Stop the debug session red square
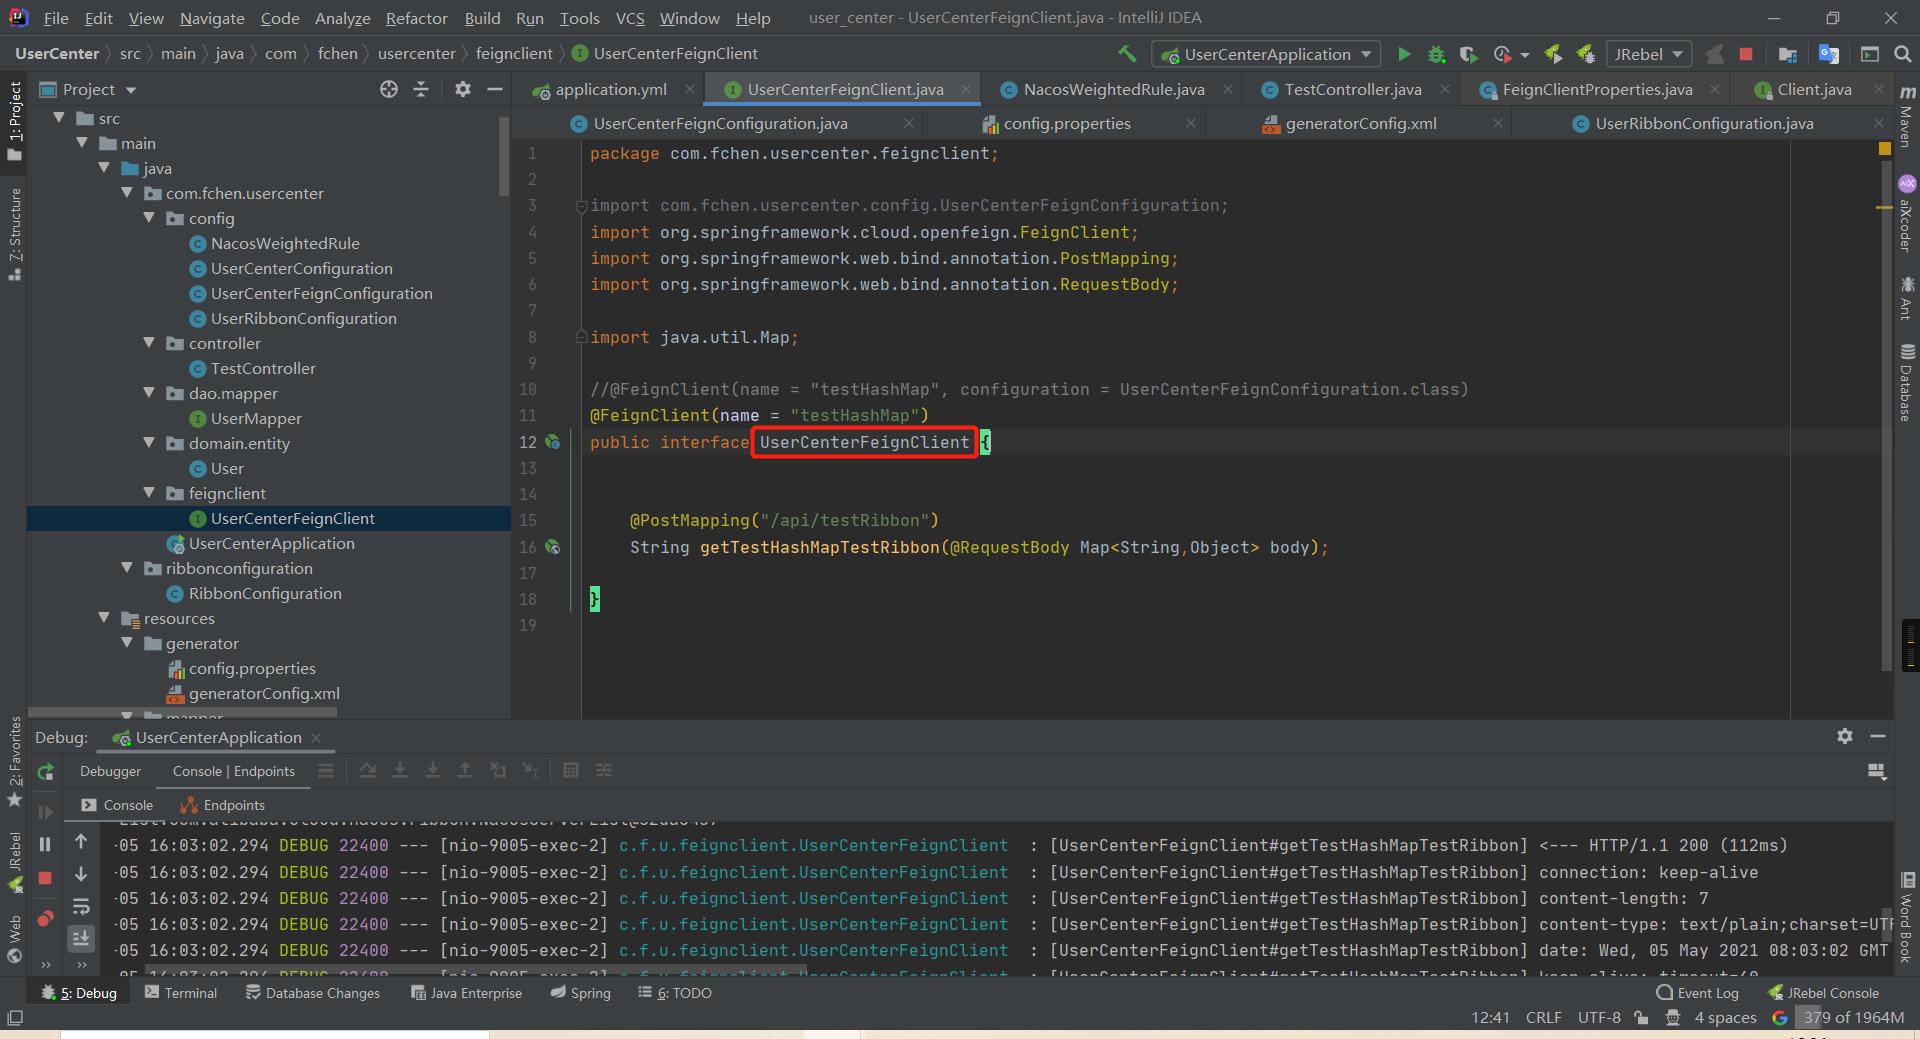This screenshot has height=1039, width=1920. [45, 878]
